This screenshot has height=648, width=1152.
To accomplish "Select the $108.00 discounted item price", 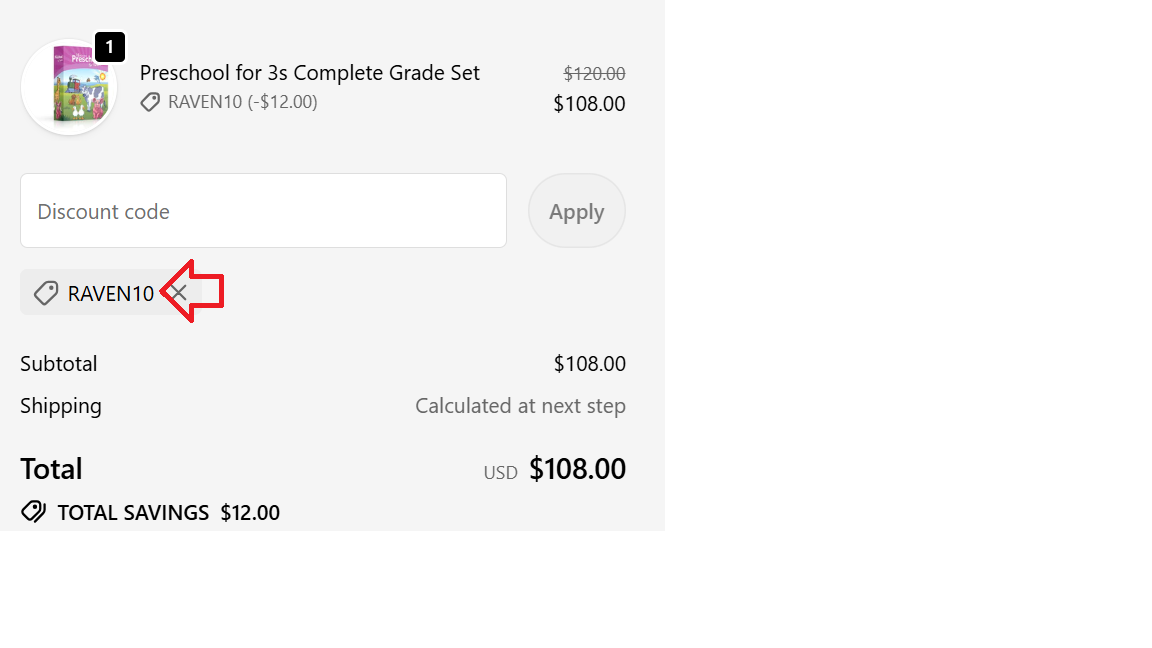I will coord(589,103).
